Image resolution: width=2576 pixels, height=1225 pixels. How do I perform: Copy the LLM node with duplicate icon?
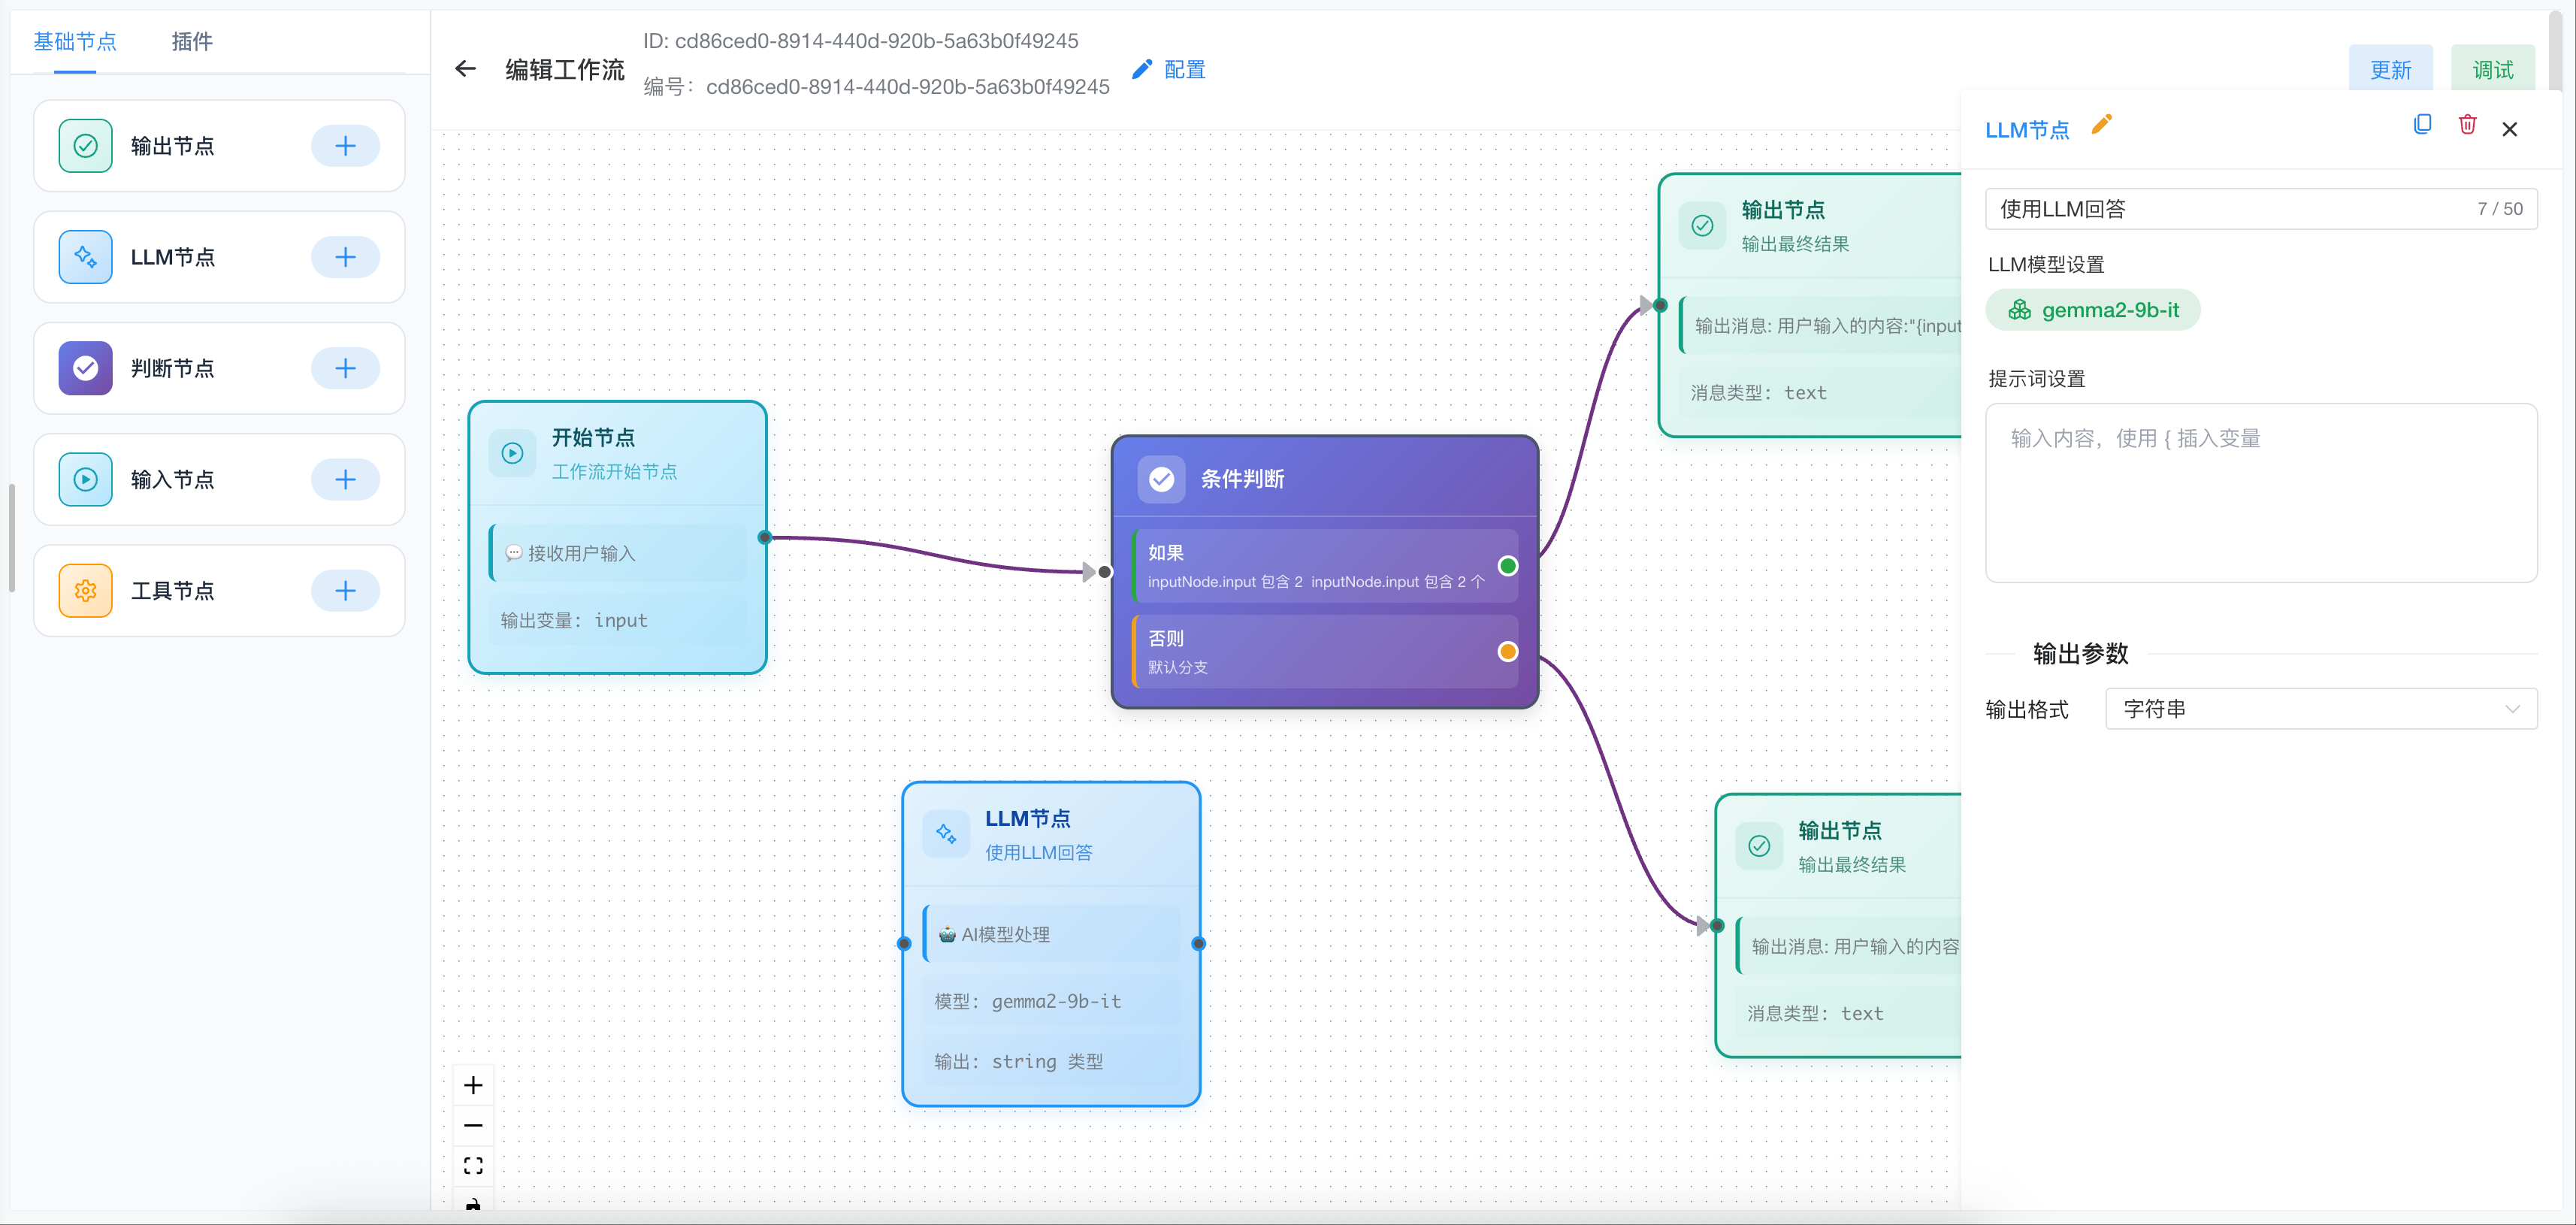point(2422,125)
